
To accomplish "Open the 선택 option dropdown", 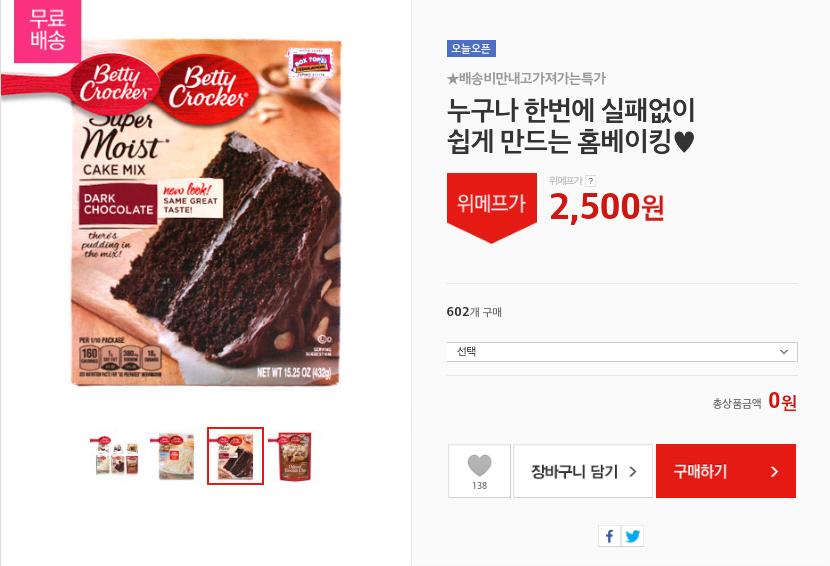I will tap(622, 352).
